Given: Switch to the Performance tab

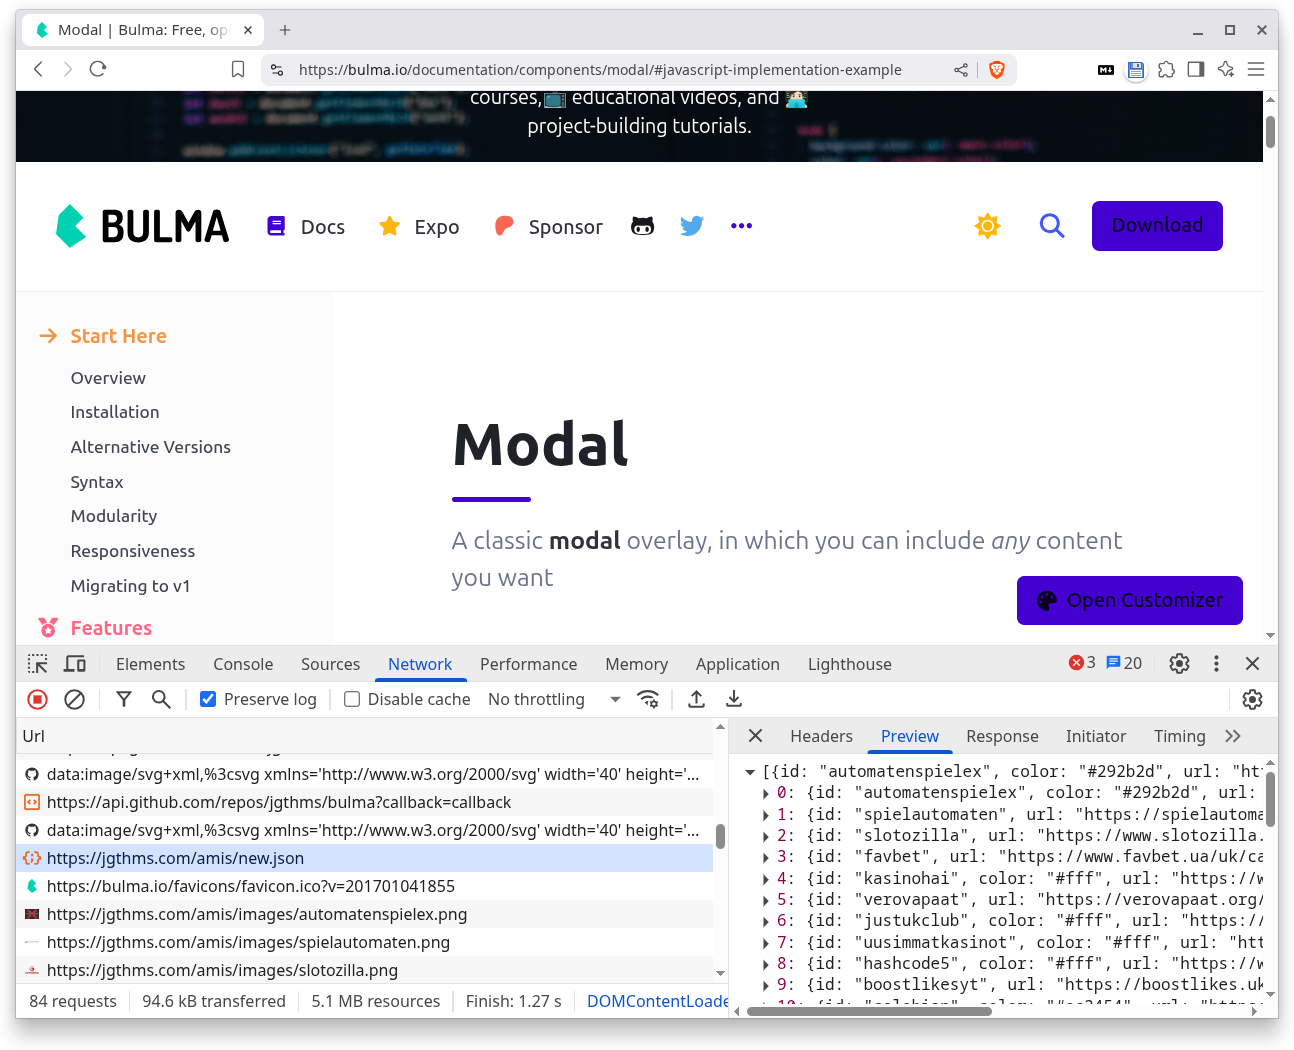Looking at the screenshot, I should click(x=528, y=664).
